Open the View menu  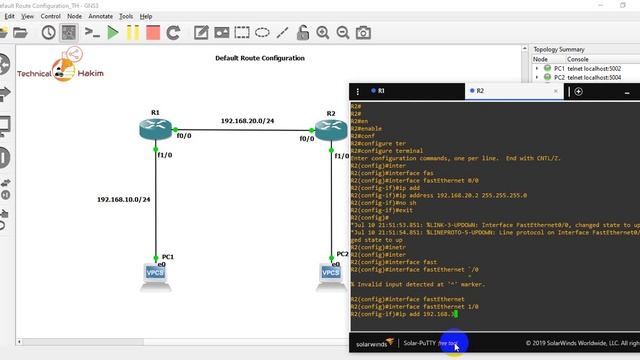(27, 16)
